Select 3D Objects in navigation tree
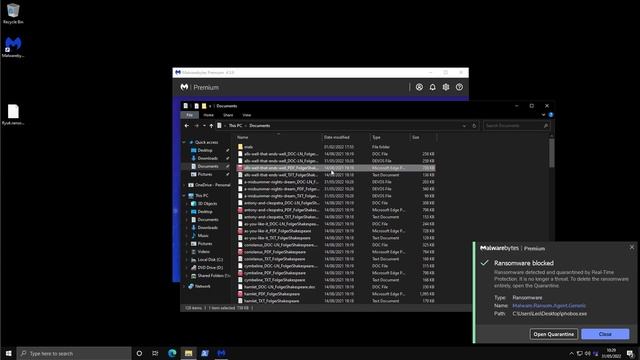The image size is (640, 360). pos(207,204)
